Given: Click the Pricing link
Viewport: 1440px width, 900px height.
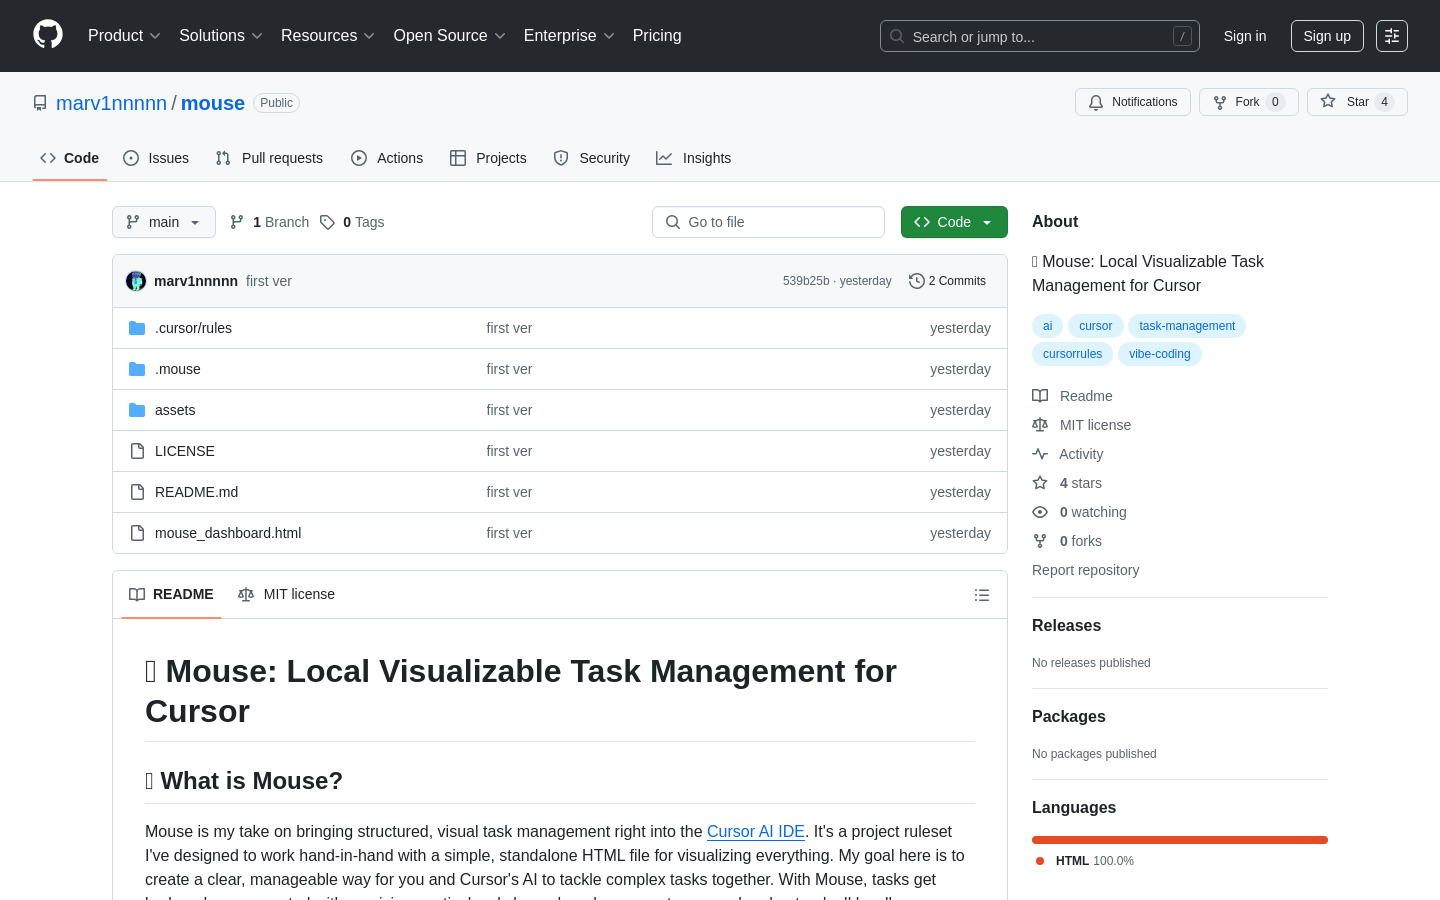Looking at the screenshot, I should tap(657, 36).
